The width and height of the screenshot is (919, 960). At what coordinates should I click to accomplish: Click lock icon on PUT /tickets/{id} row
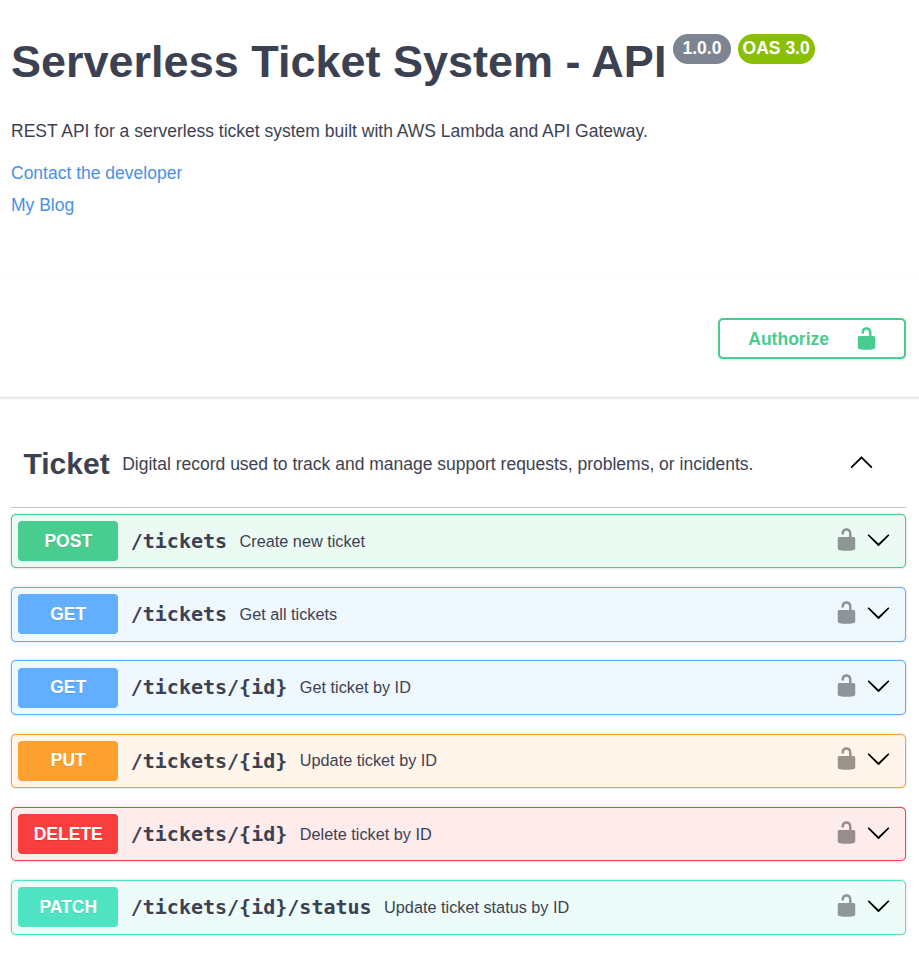[846, 760]
